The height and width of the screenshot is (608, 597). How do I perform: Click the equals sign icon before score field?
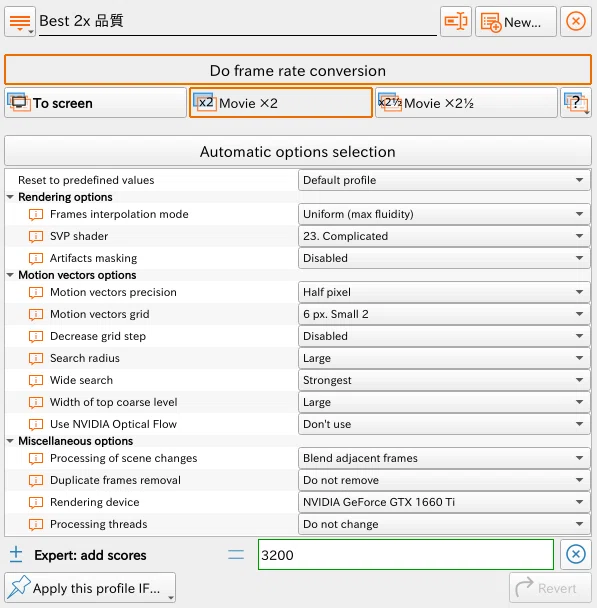[x=236, y=554]
